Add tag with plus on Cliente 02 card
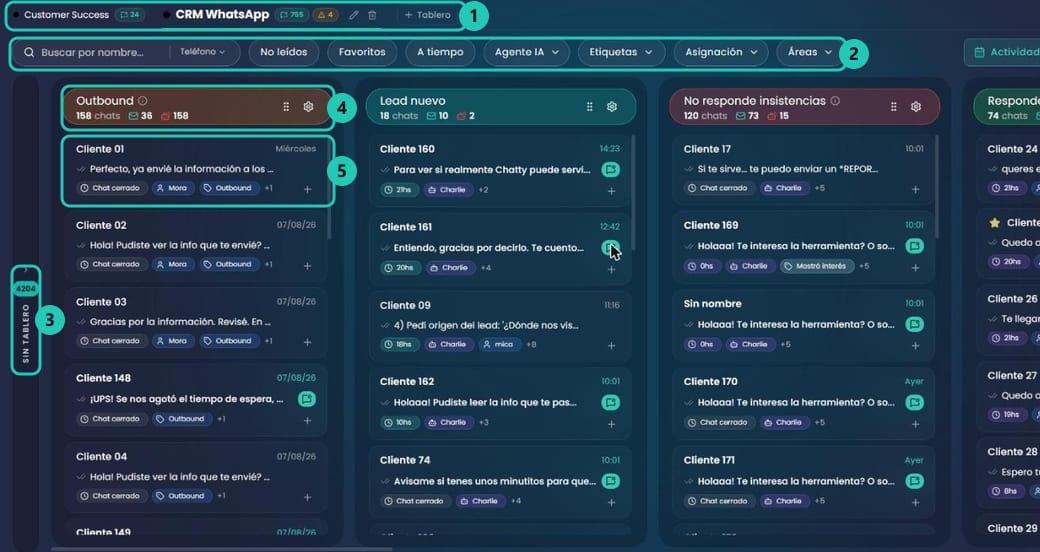Image resolution: width=1040 pixels, height=552 pixels. click(x=307, y=265)
